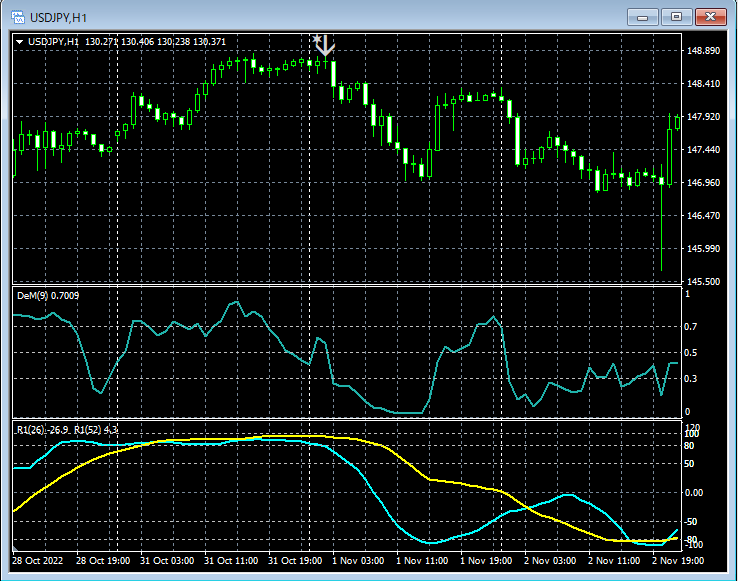The image size is (739, 581).
Task: Click the 1 Nov 11:00 time label
Action: [424, 560]
